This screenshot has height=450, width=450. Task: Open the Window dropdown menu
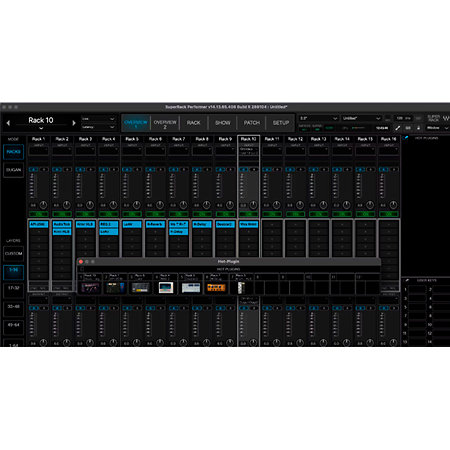point(437,128)
